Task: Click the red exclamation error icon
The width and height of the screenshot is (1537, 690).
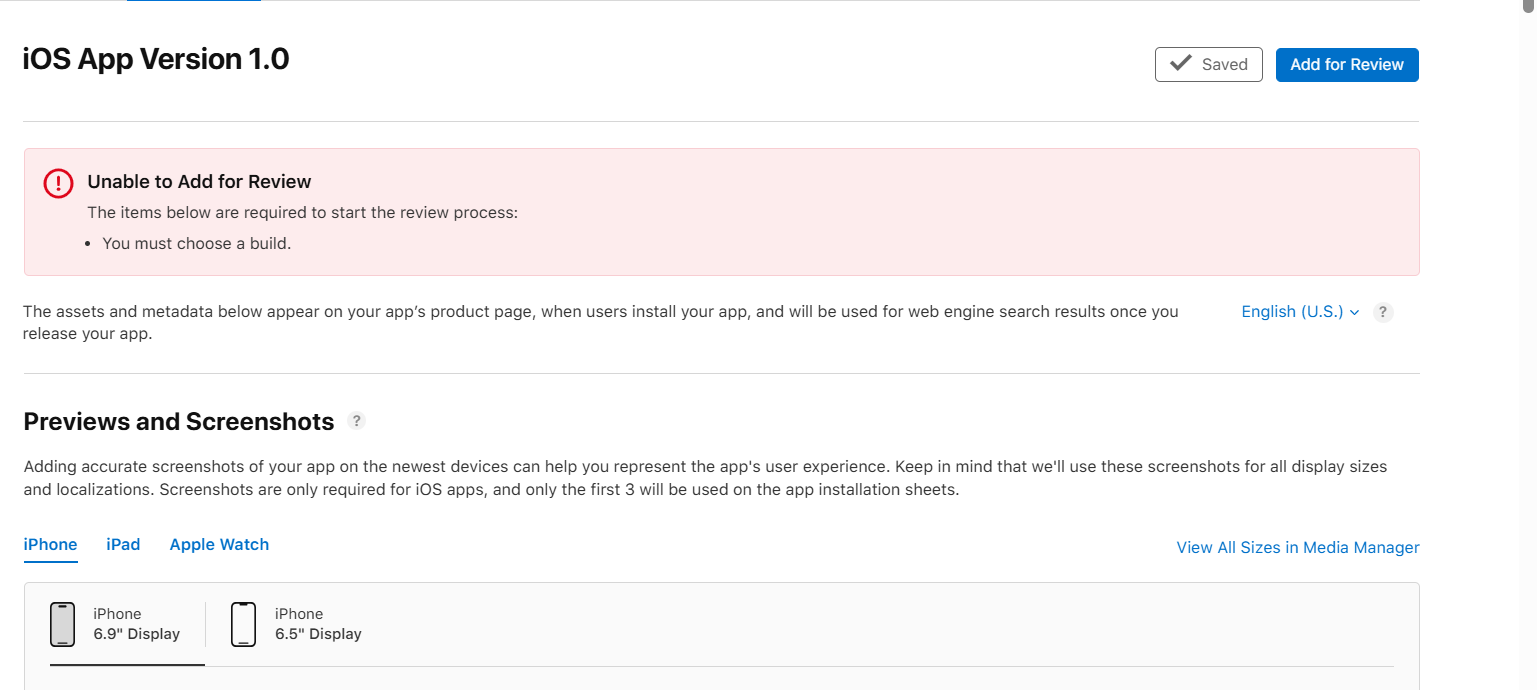Action: (59, 183)
